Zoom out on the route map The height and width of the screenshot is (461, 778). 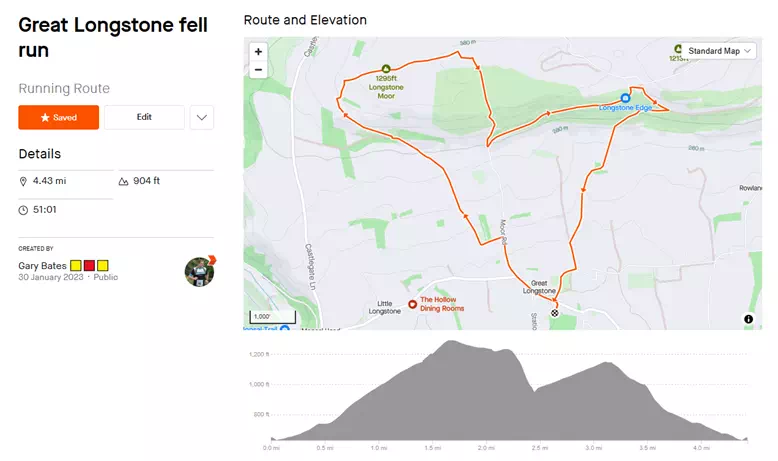(258, 70)
